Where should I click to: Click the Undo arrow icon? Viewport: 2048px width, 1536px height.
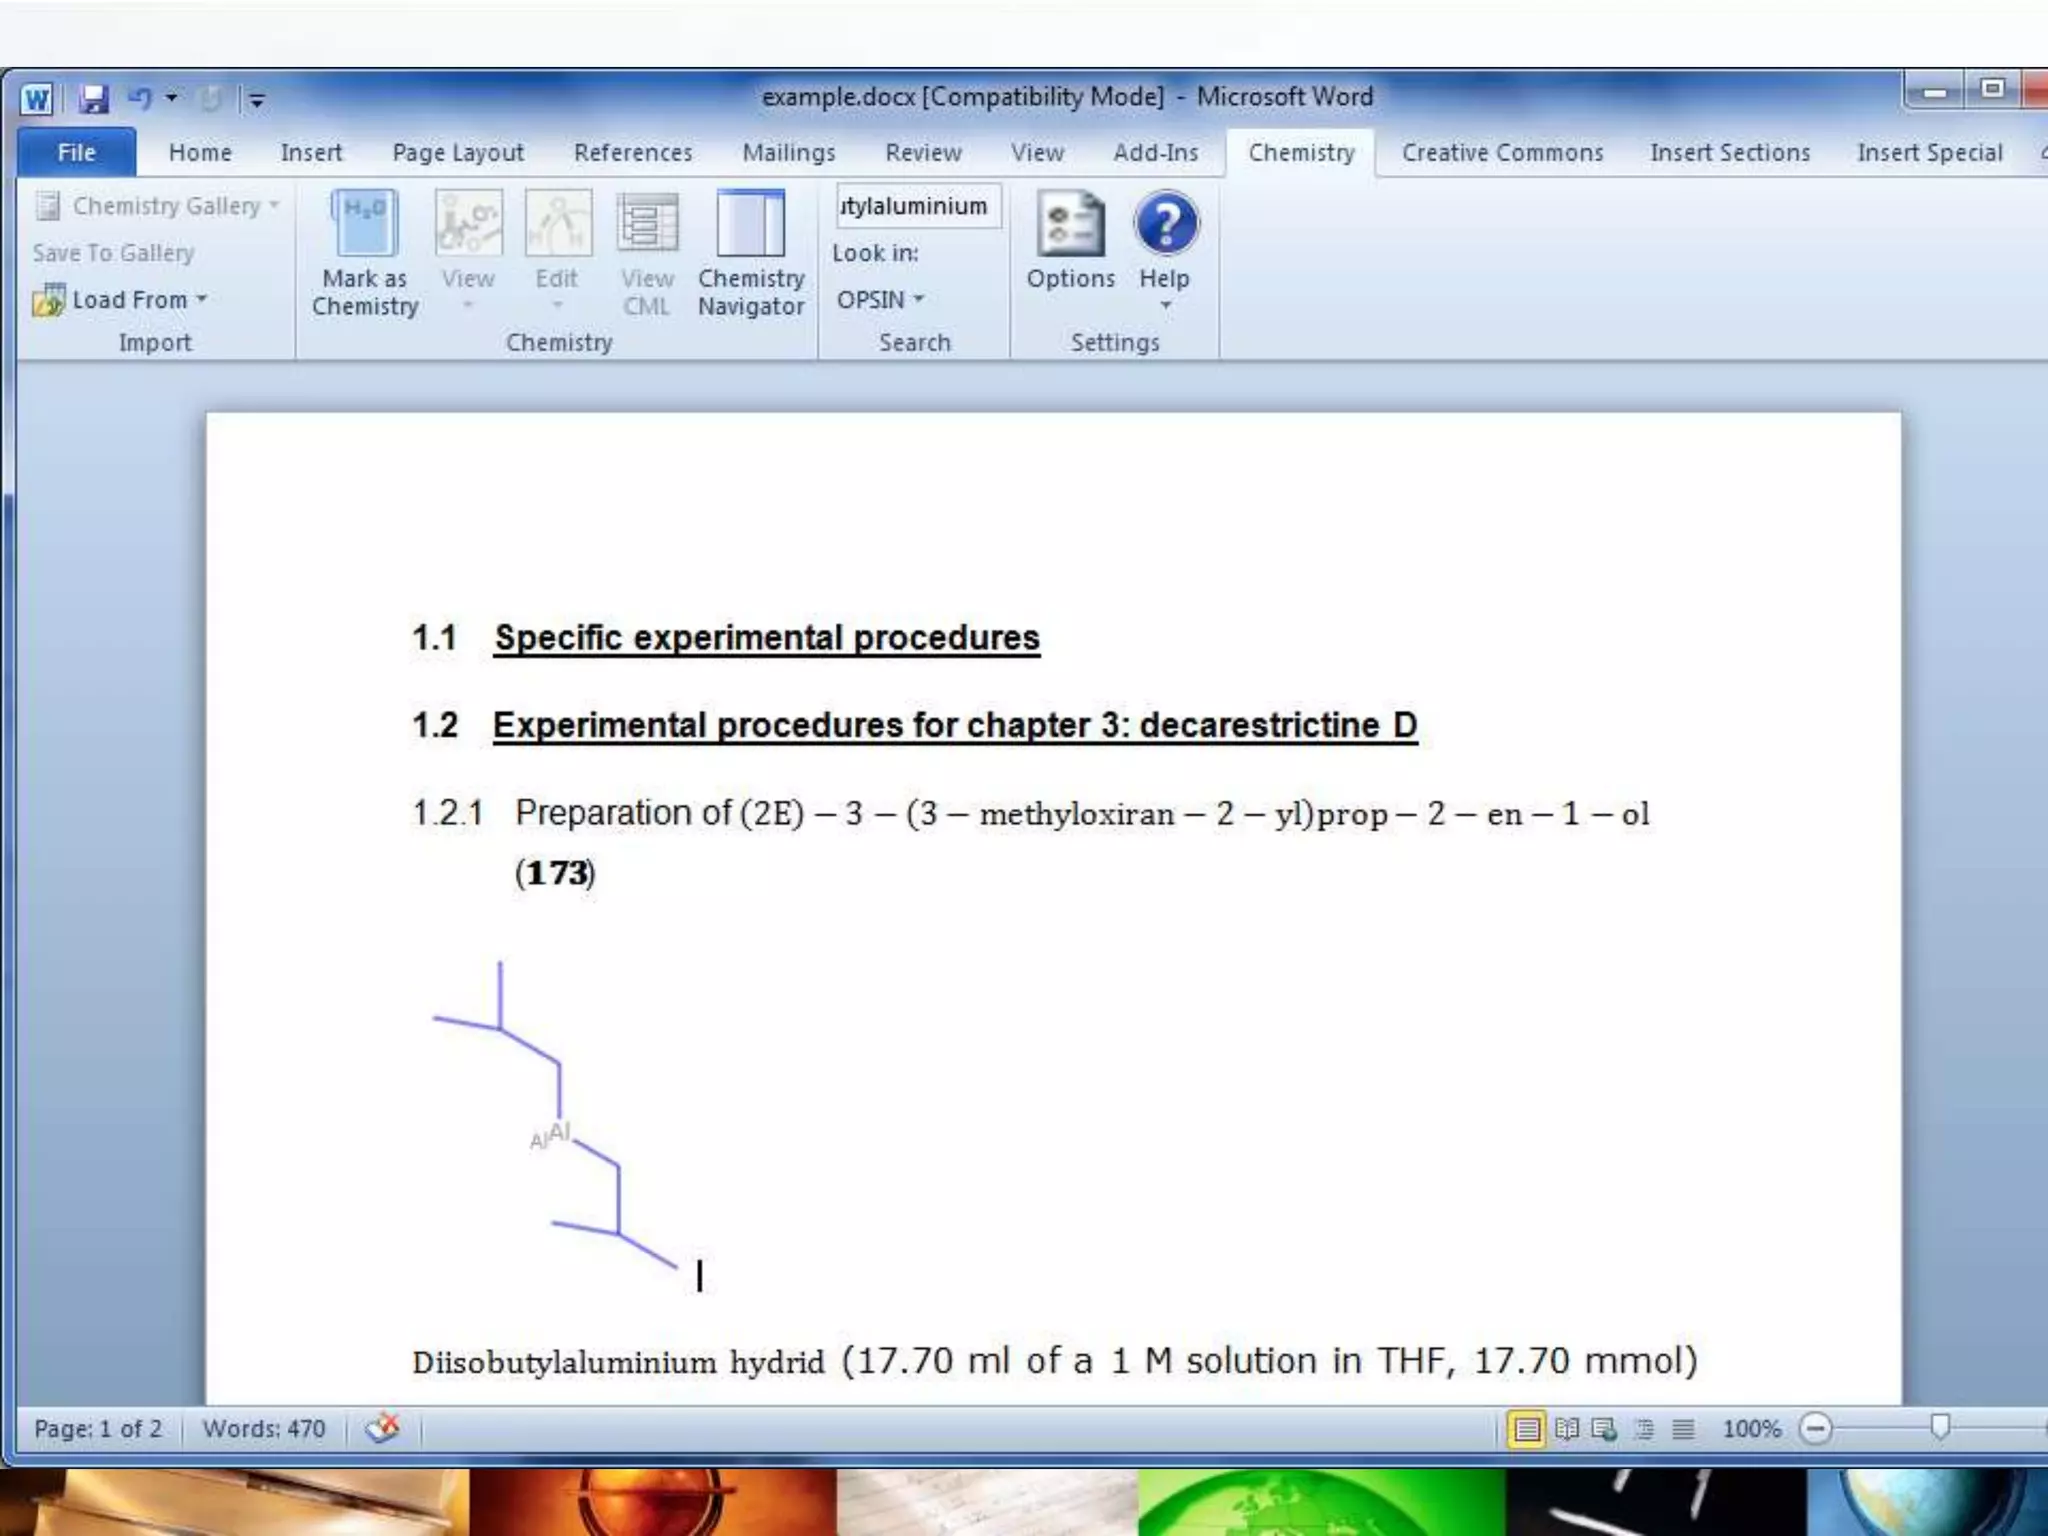[x=139, y=98]
